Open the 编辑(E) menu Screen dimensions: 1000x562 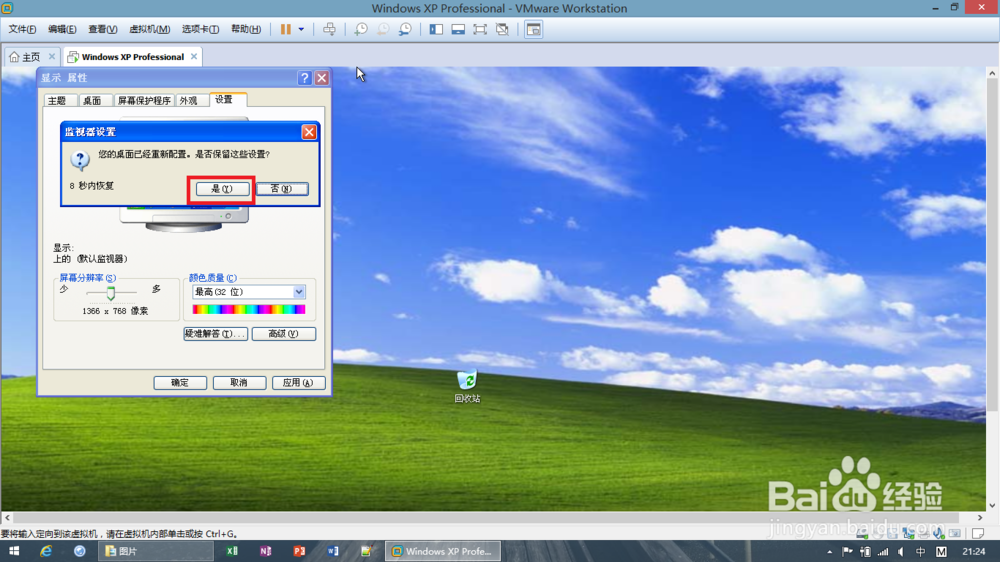coord(62,29)
